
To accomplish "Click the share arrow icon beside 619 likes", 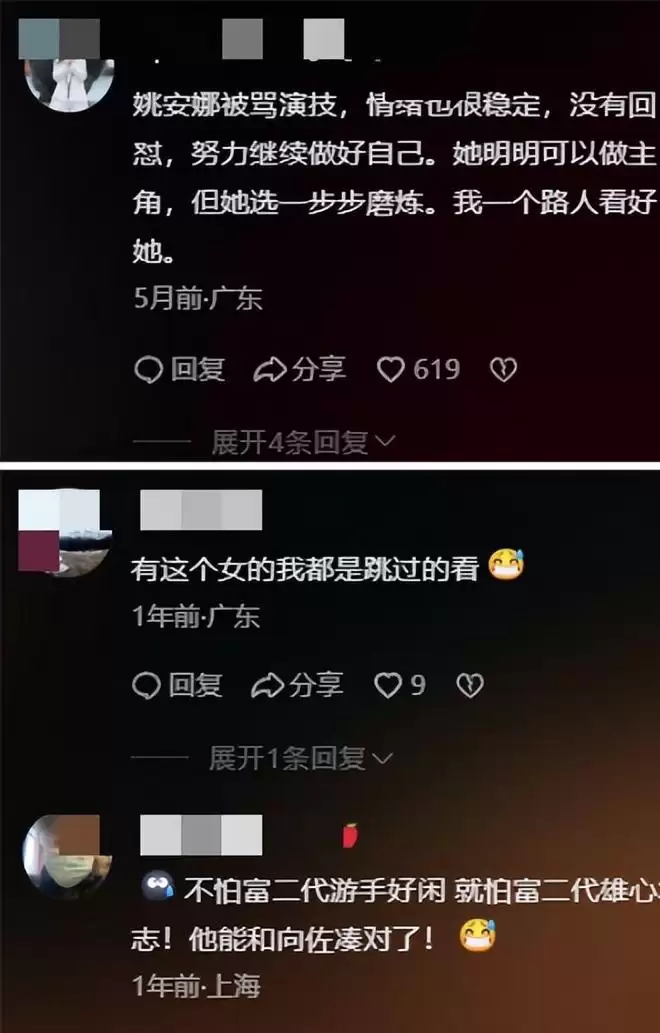I will click(x=269, y=370).
